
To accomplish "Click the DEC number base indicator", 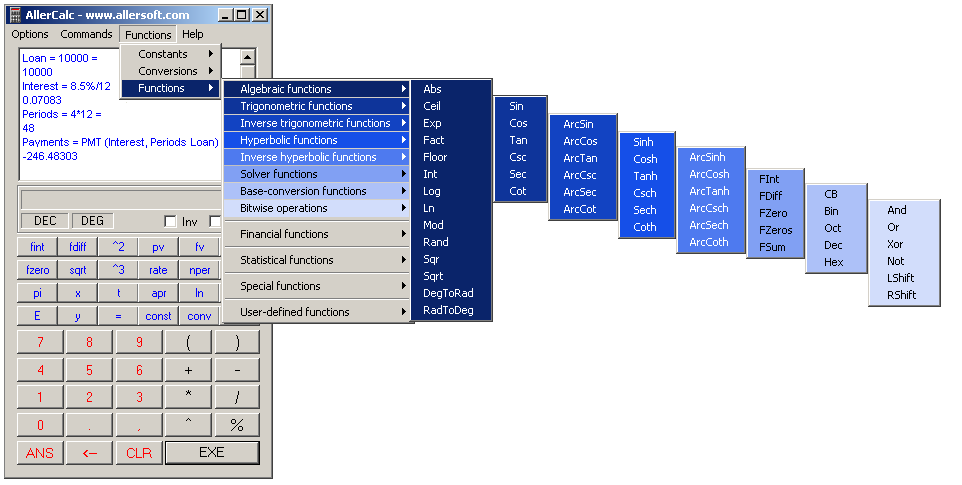I will point(45,221).
